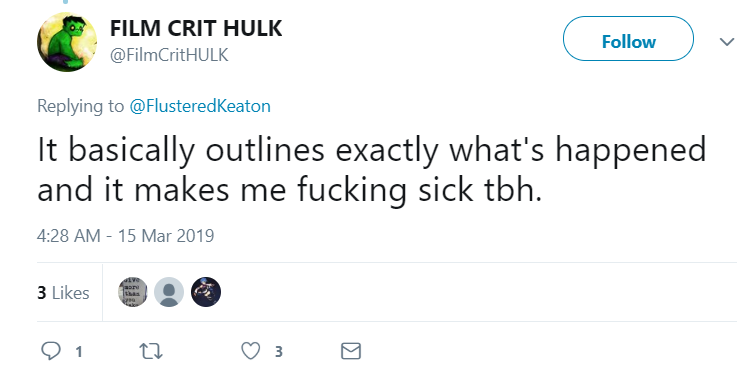This screenshot has height=371, width=753.
Task: Expand the chevron menu beside Follow
Action: (727, 42)
